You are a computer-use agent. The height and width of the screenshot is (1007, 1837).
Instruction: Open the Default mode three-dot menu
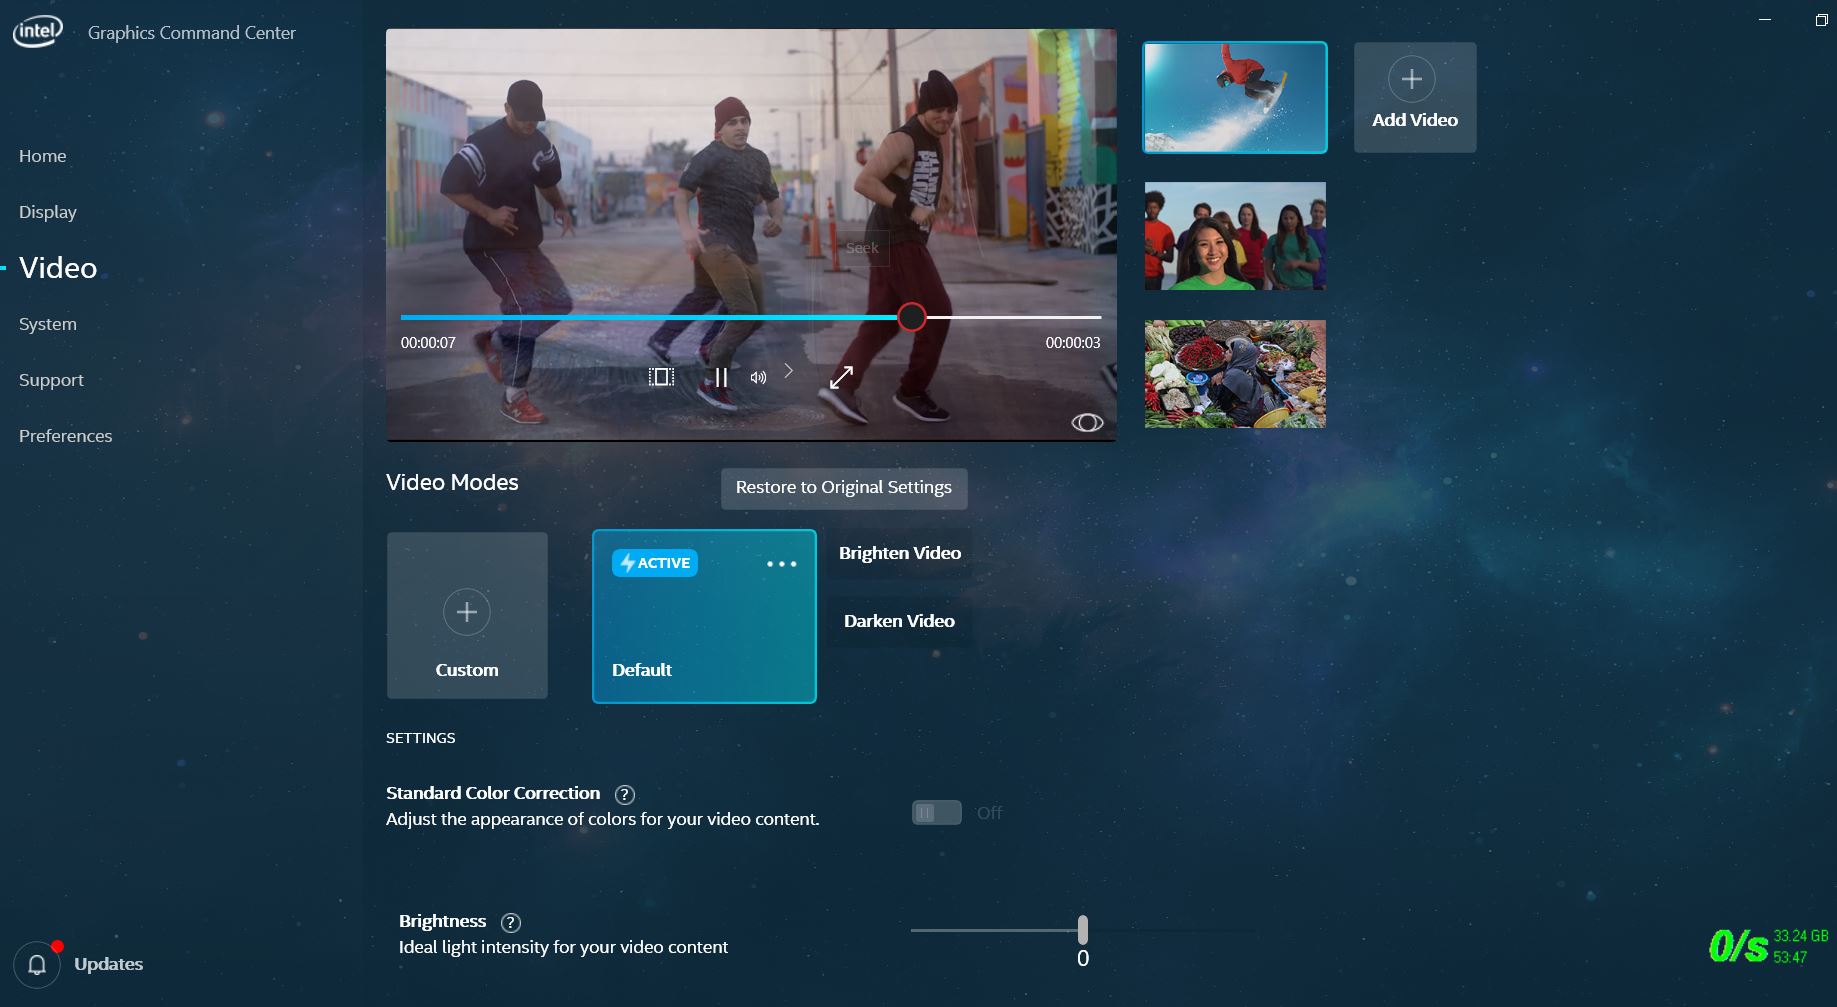pyautogui.click(x=781, y=564)
